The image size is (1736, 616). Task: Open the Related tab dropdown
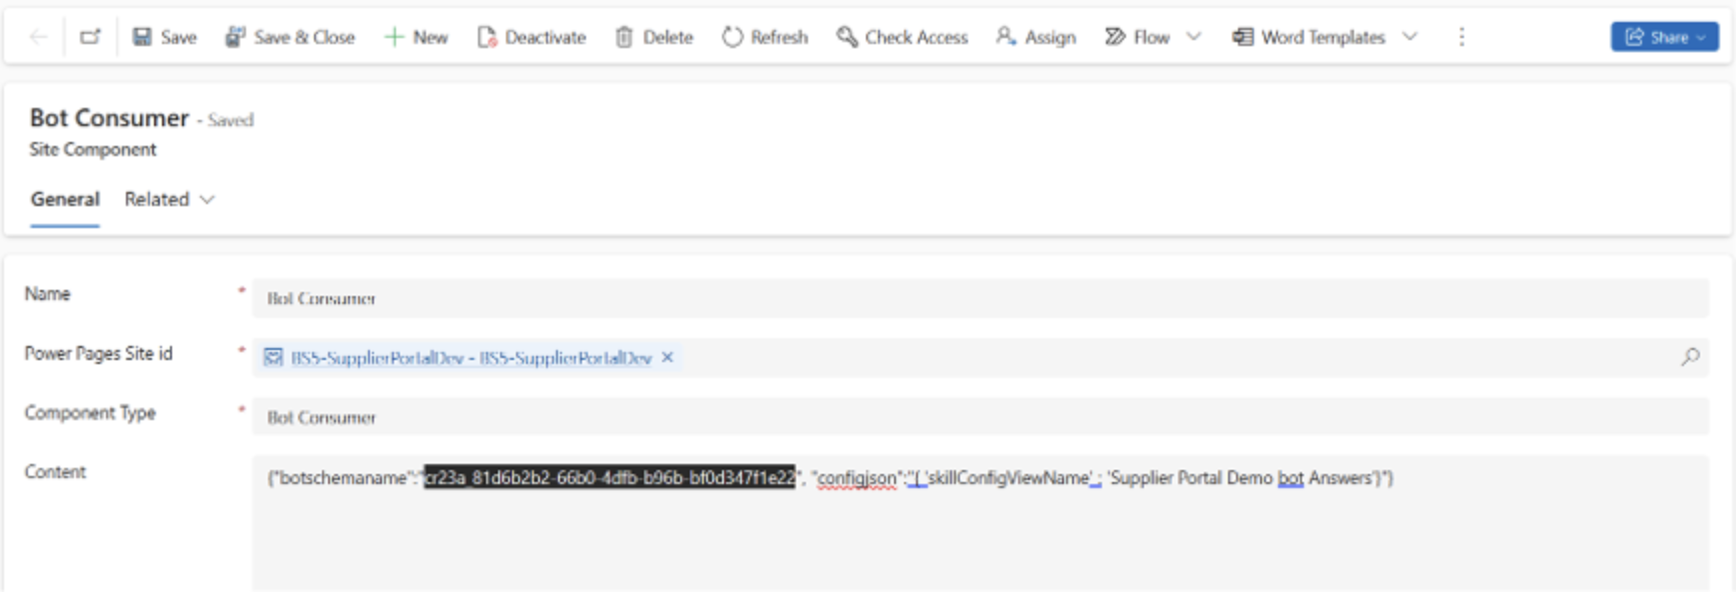169,199
